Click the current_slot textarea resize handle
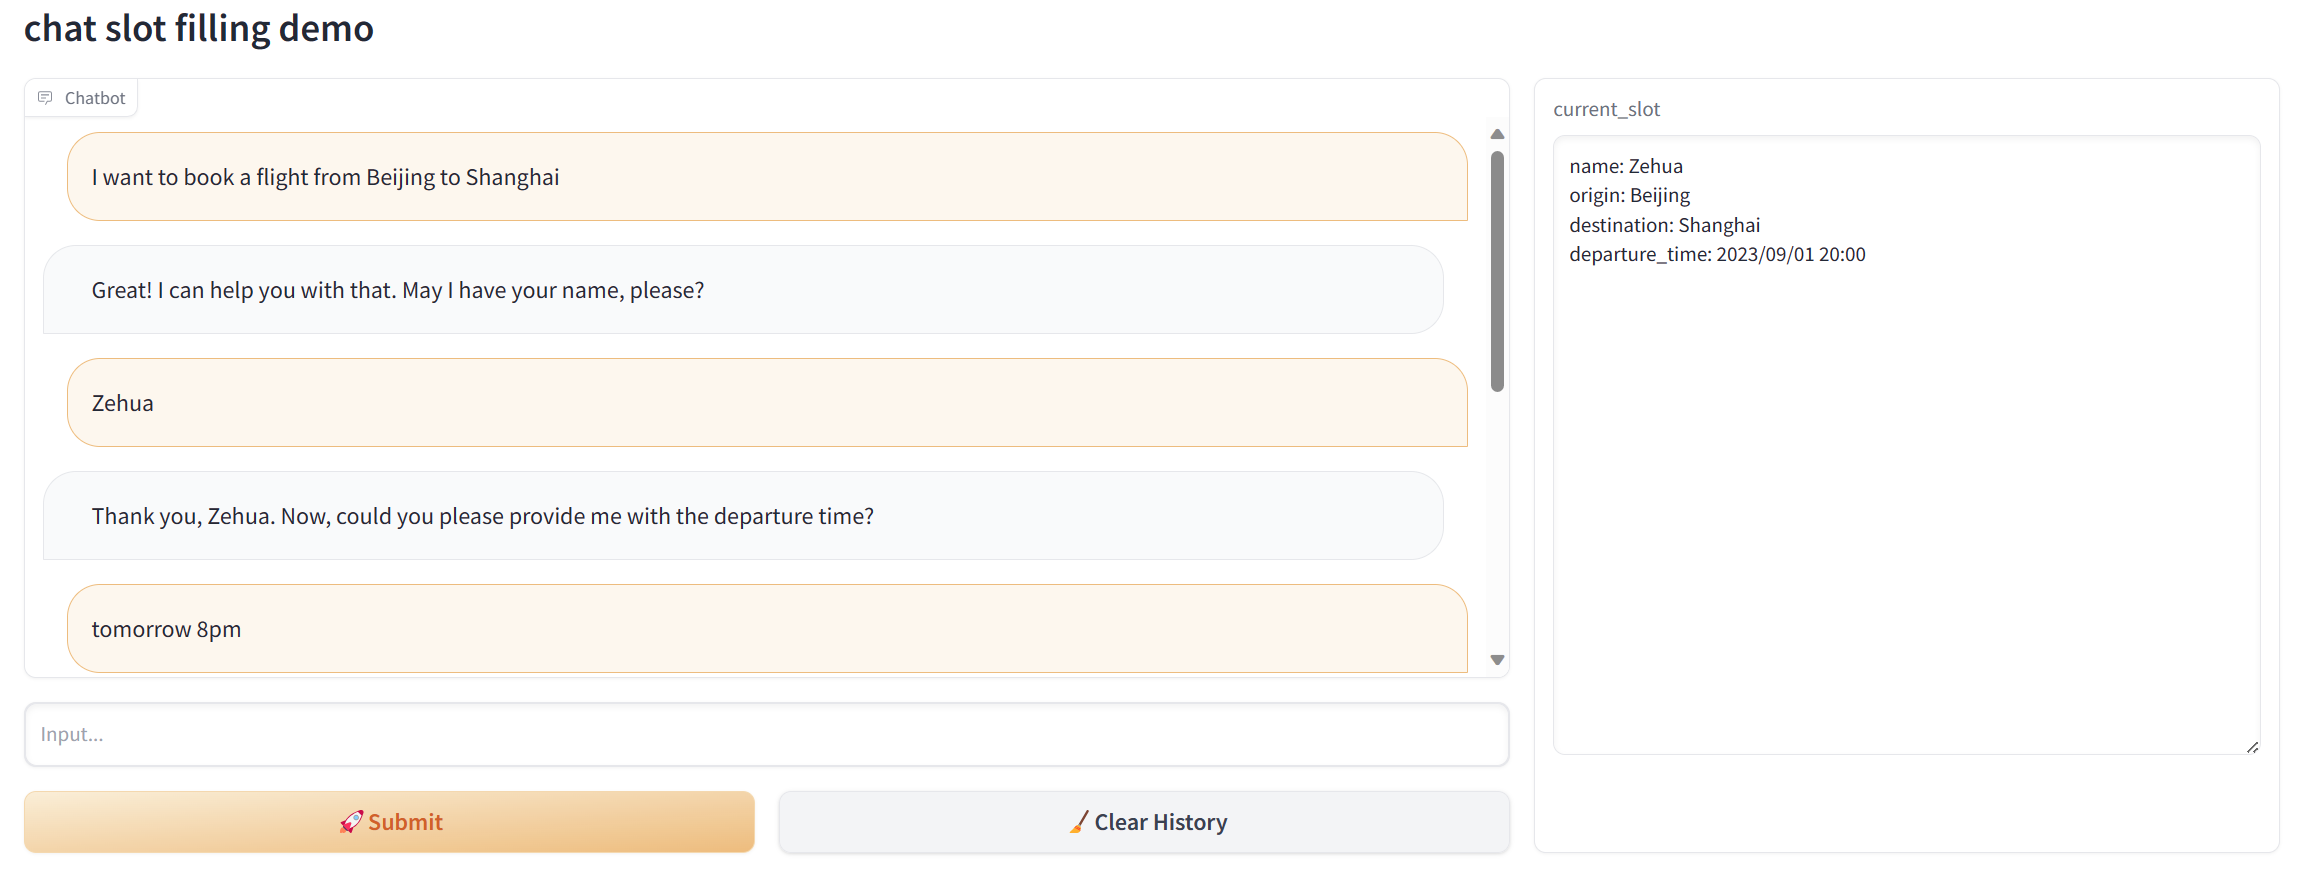This screenshot has height=873, width=2309. [2252, 747]
